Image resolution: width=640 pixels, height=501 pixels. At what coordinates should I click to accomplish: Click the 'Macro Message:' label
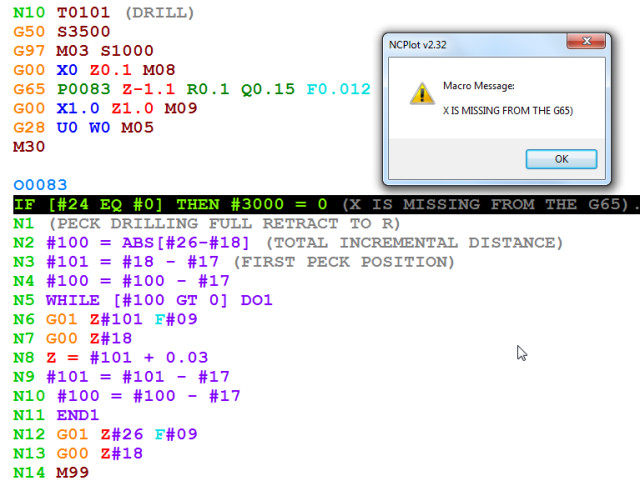pyautogui.click(x=479, y=86)
